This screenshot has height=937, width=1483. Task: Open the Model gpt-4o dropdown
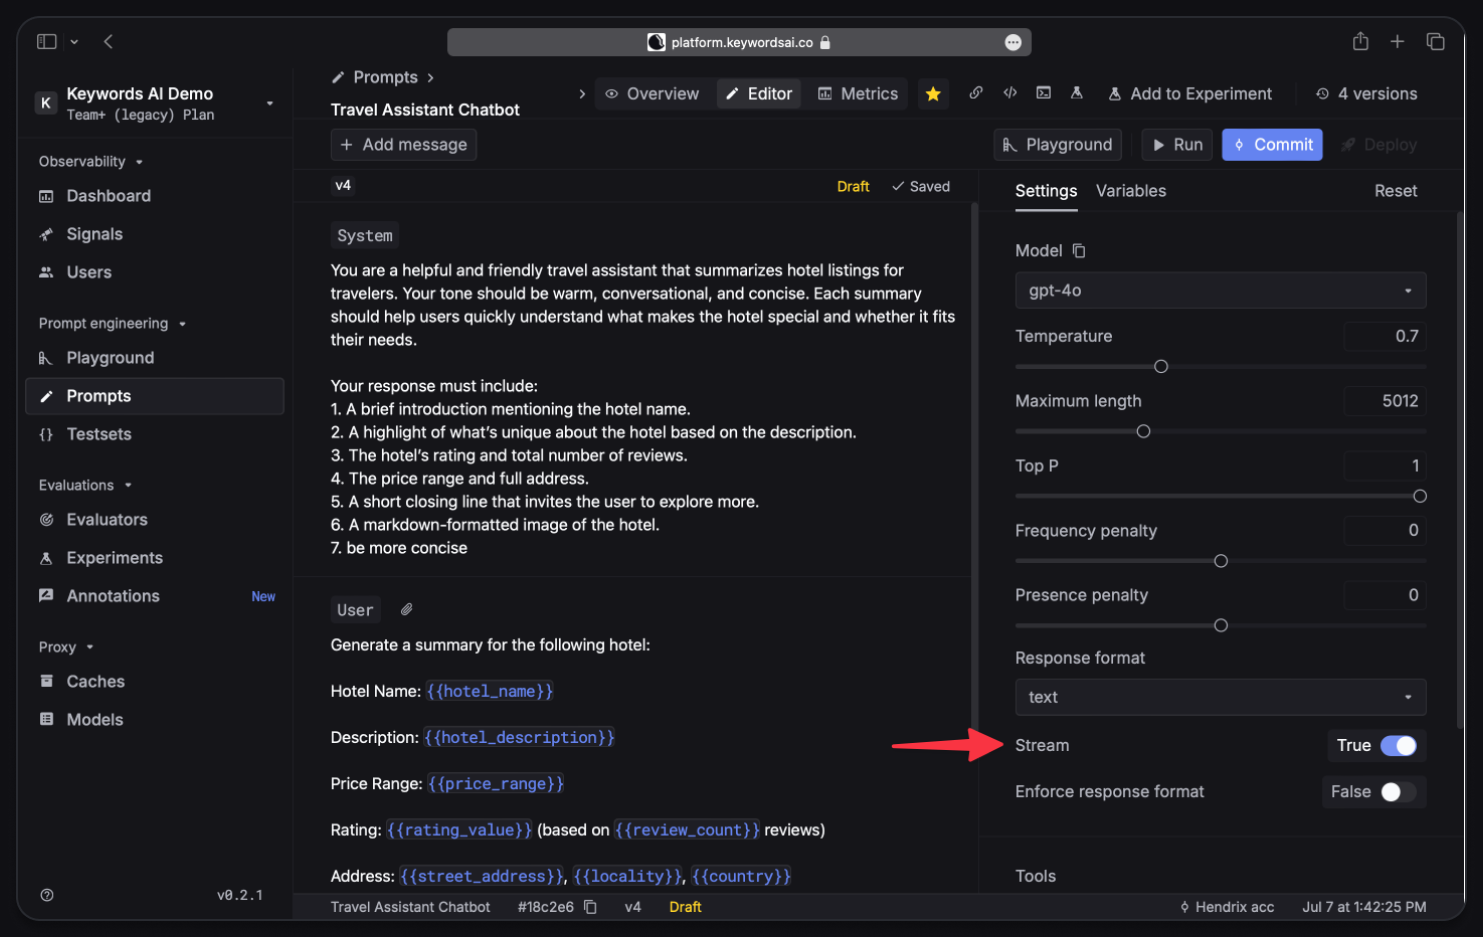(x=1220, y=291)
